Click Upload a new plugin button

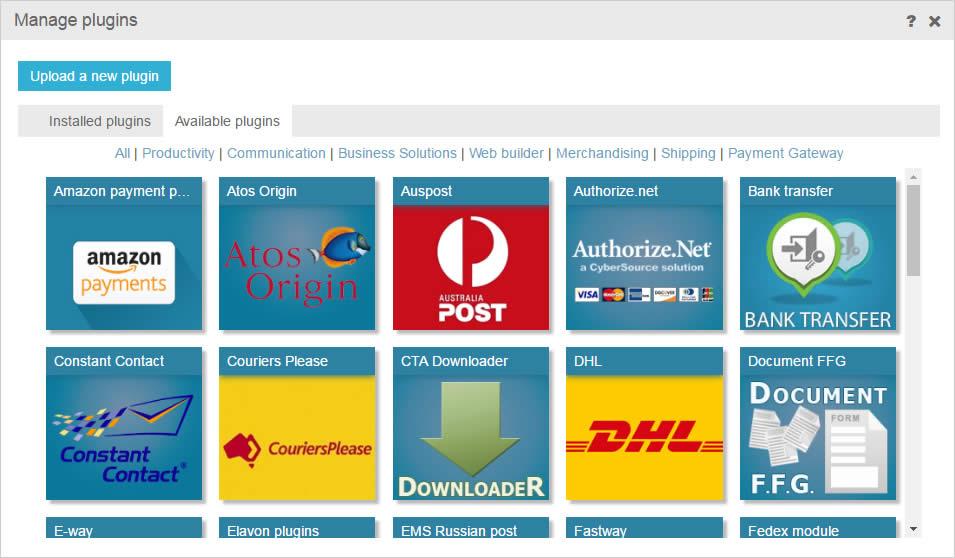[94, 76]
